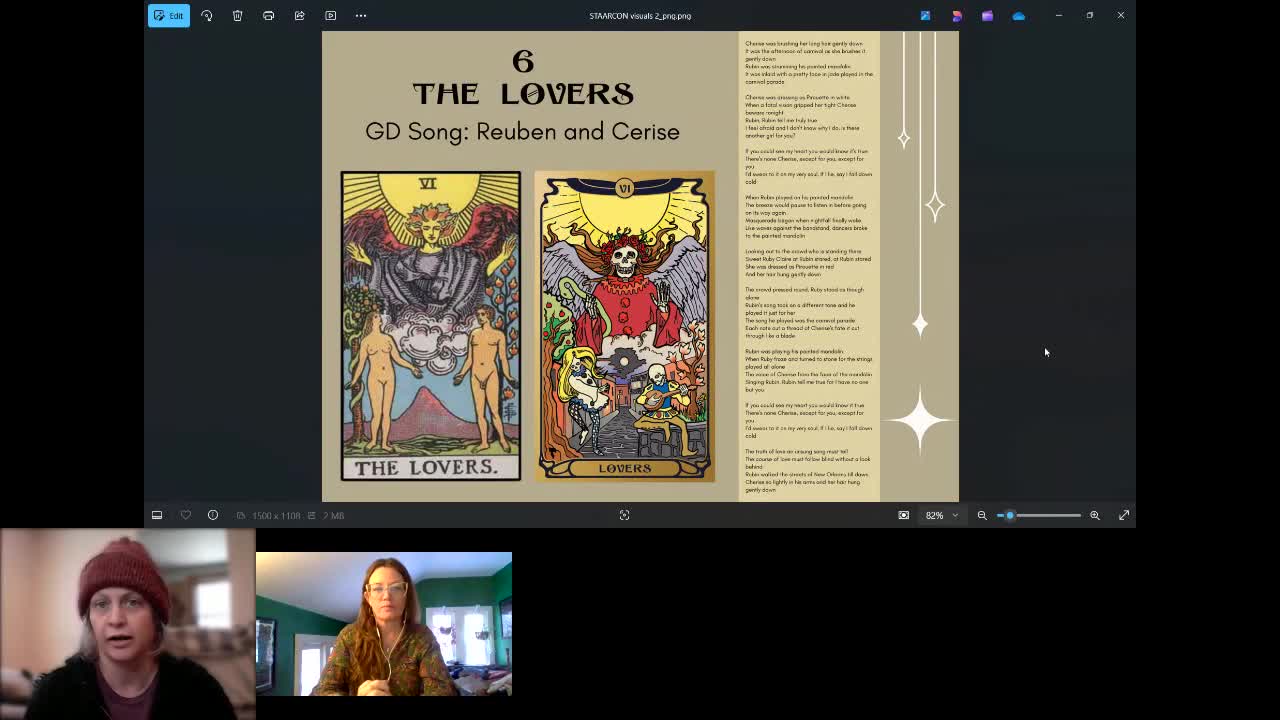Show file info with the info icon
This screenshot has height=720, width=1280.
(x=213, y=515)
